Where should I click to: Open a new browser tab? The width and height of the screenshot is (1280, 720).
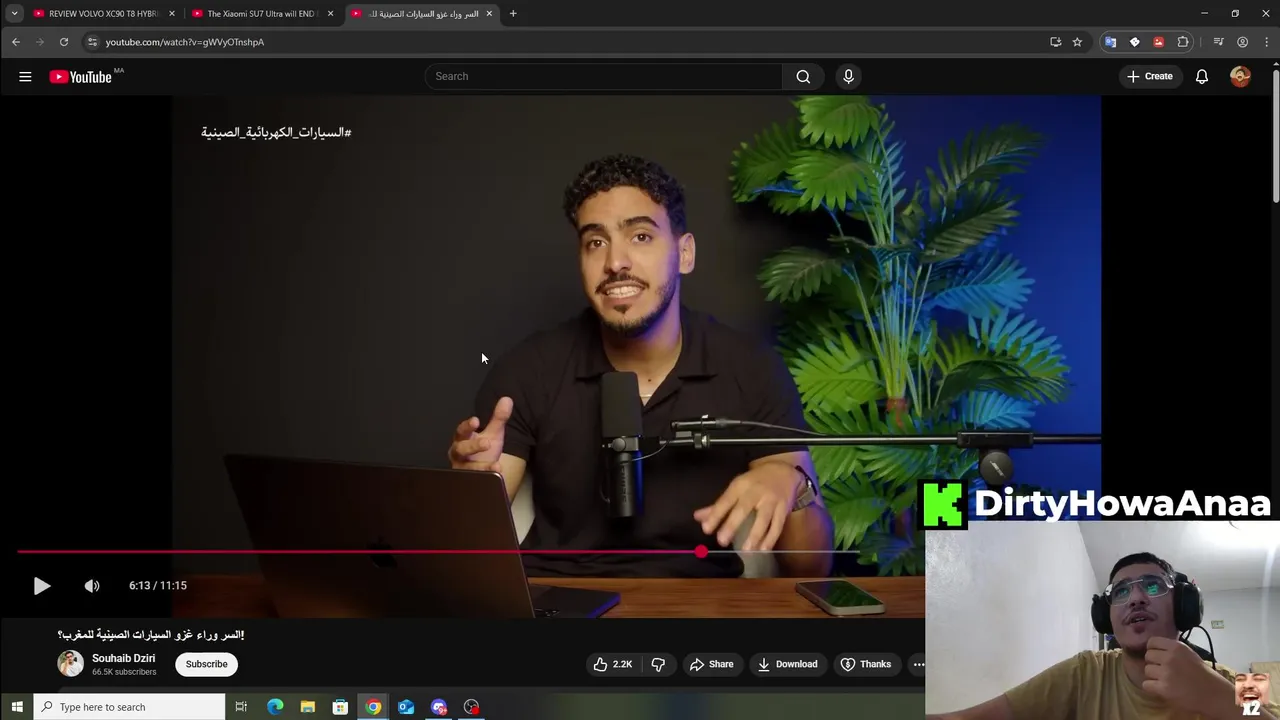pos(513,13)
